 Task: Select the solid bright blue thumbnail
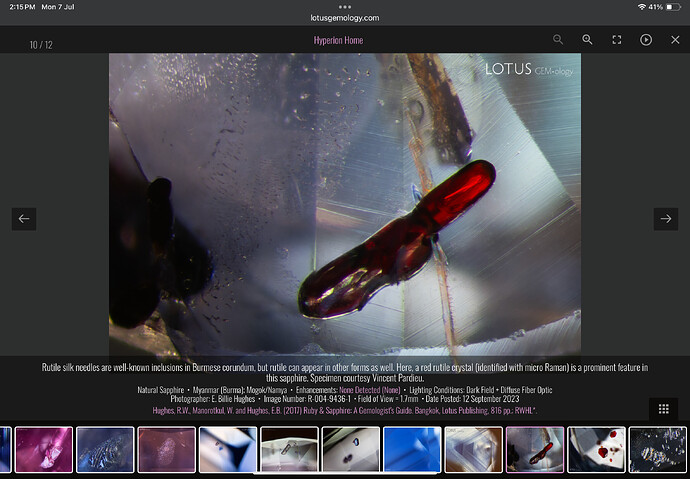point(412,450)
